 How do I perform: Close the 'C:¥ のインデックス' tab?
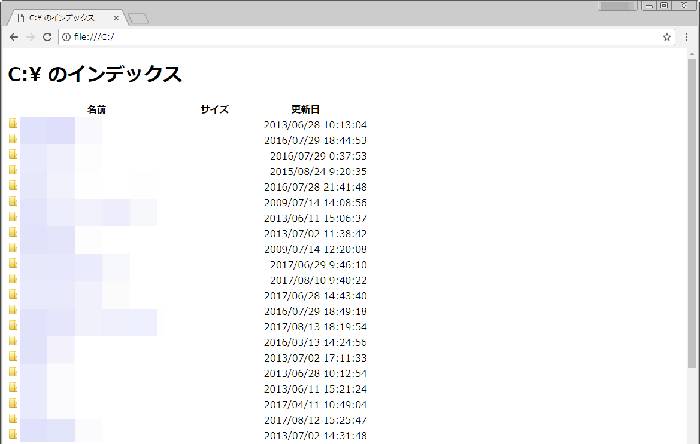coord(116,18)
